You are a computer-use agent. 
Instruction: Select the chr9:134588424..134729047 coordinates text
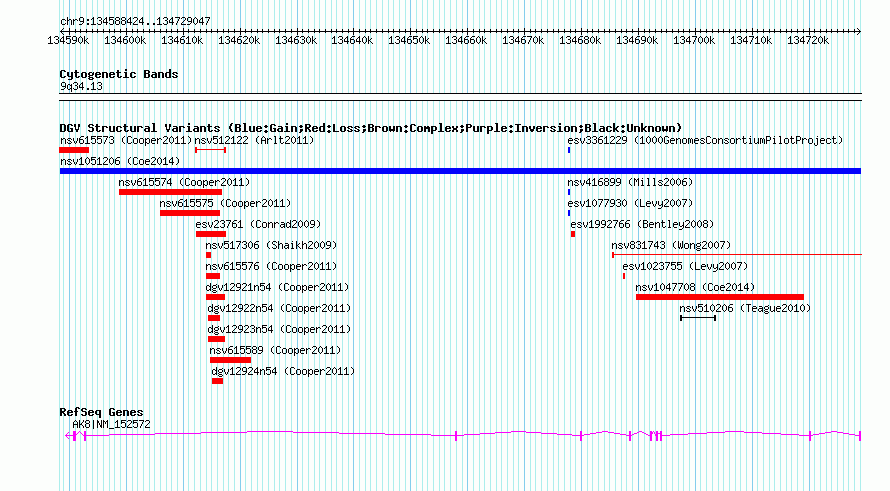pyautogui.click(x=135, y=21)
